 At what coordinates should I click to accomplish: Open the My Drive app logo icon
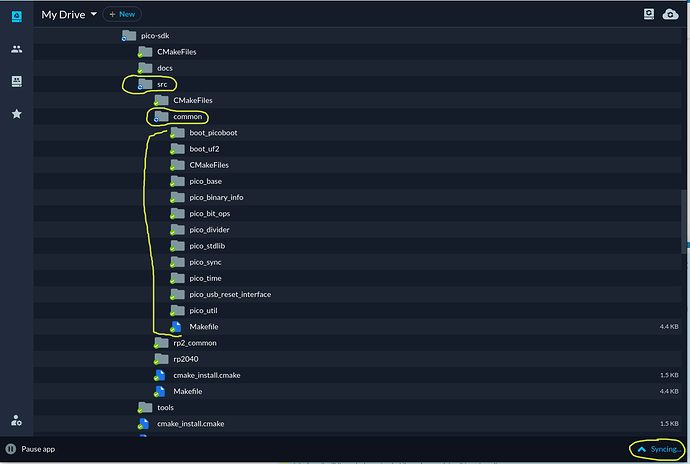pyautogui.click(x=16, y=16)
